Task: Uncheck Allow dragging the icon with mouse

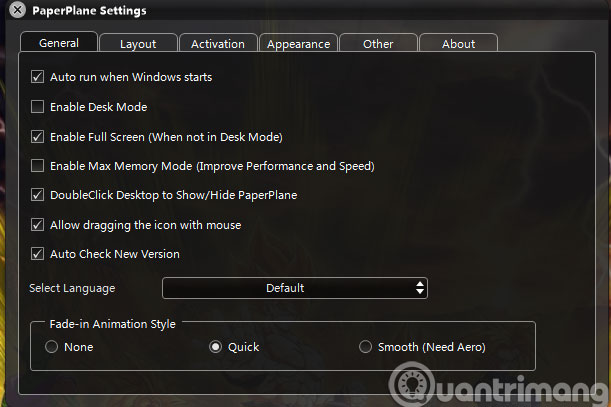Action: pos(37,225)
